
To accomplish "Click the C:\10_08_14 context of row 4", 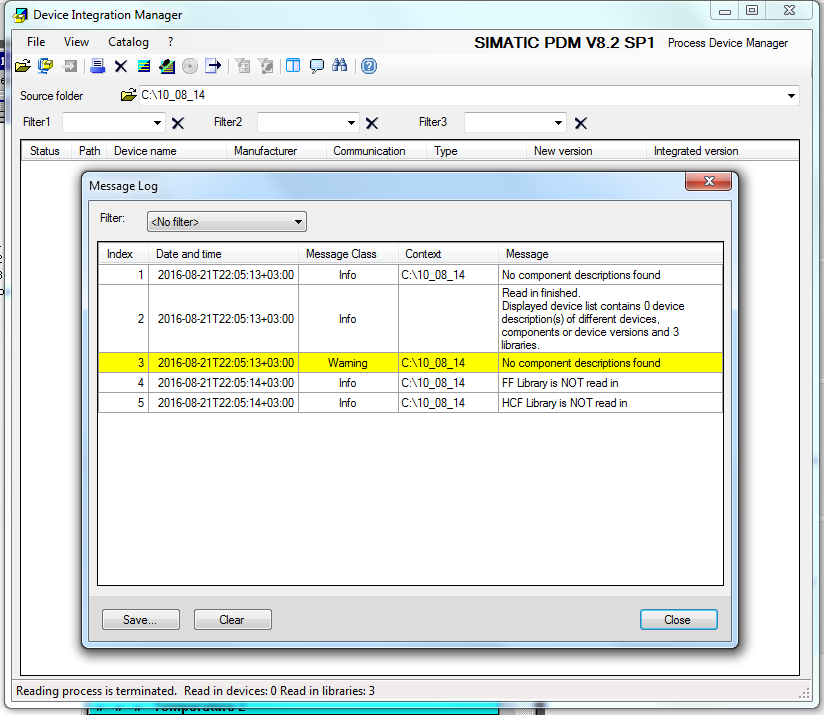I will (448, 383).
